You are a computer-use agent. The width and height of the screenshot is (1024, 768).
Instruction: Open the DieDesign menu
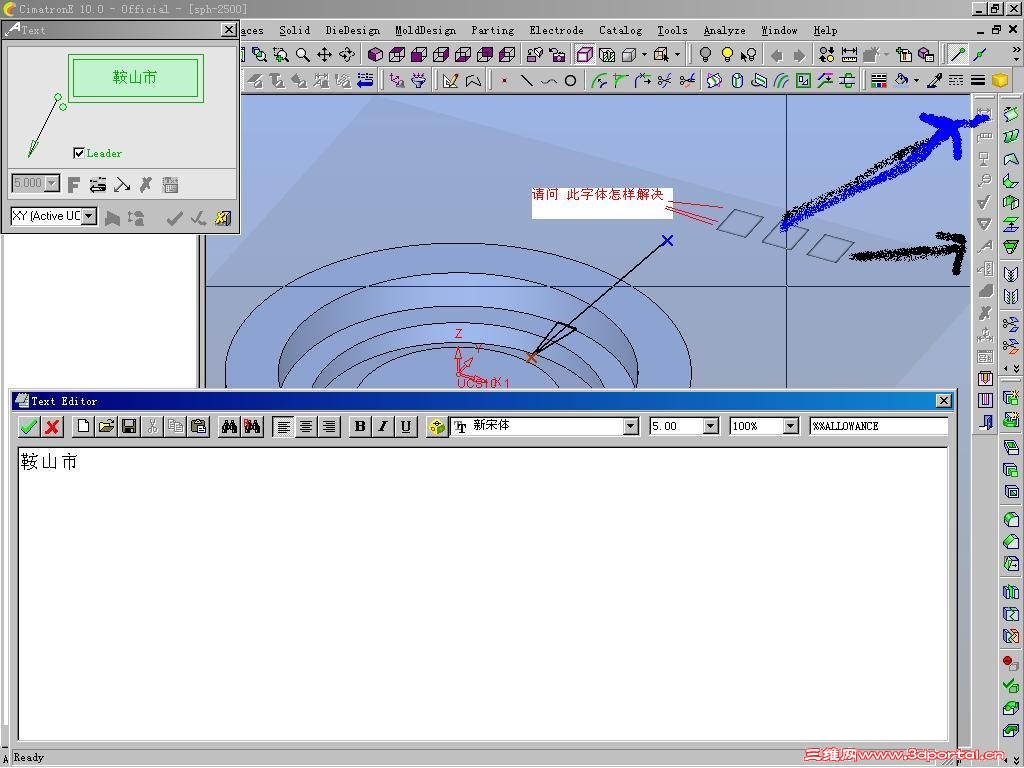pos(353,30)
